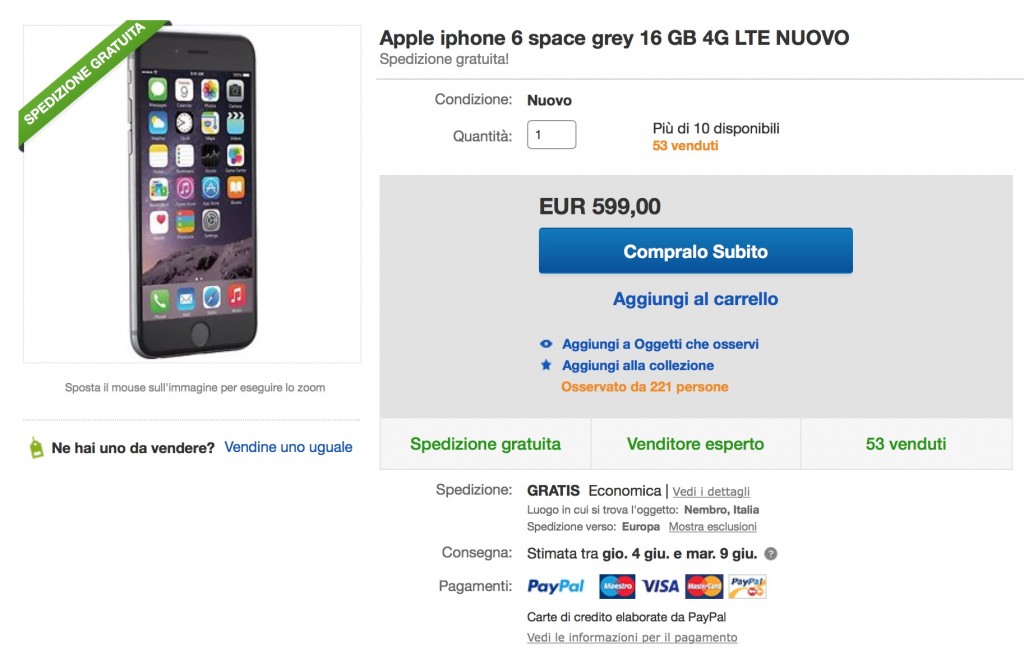
Task: Click the Maestro card icon
Action: (x=617, y=586)
